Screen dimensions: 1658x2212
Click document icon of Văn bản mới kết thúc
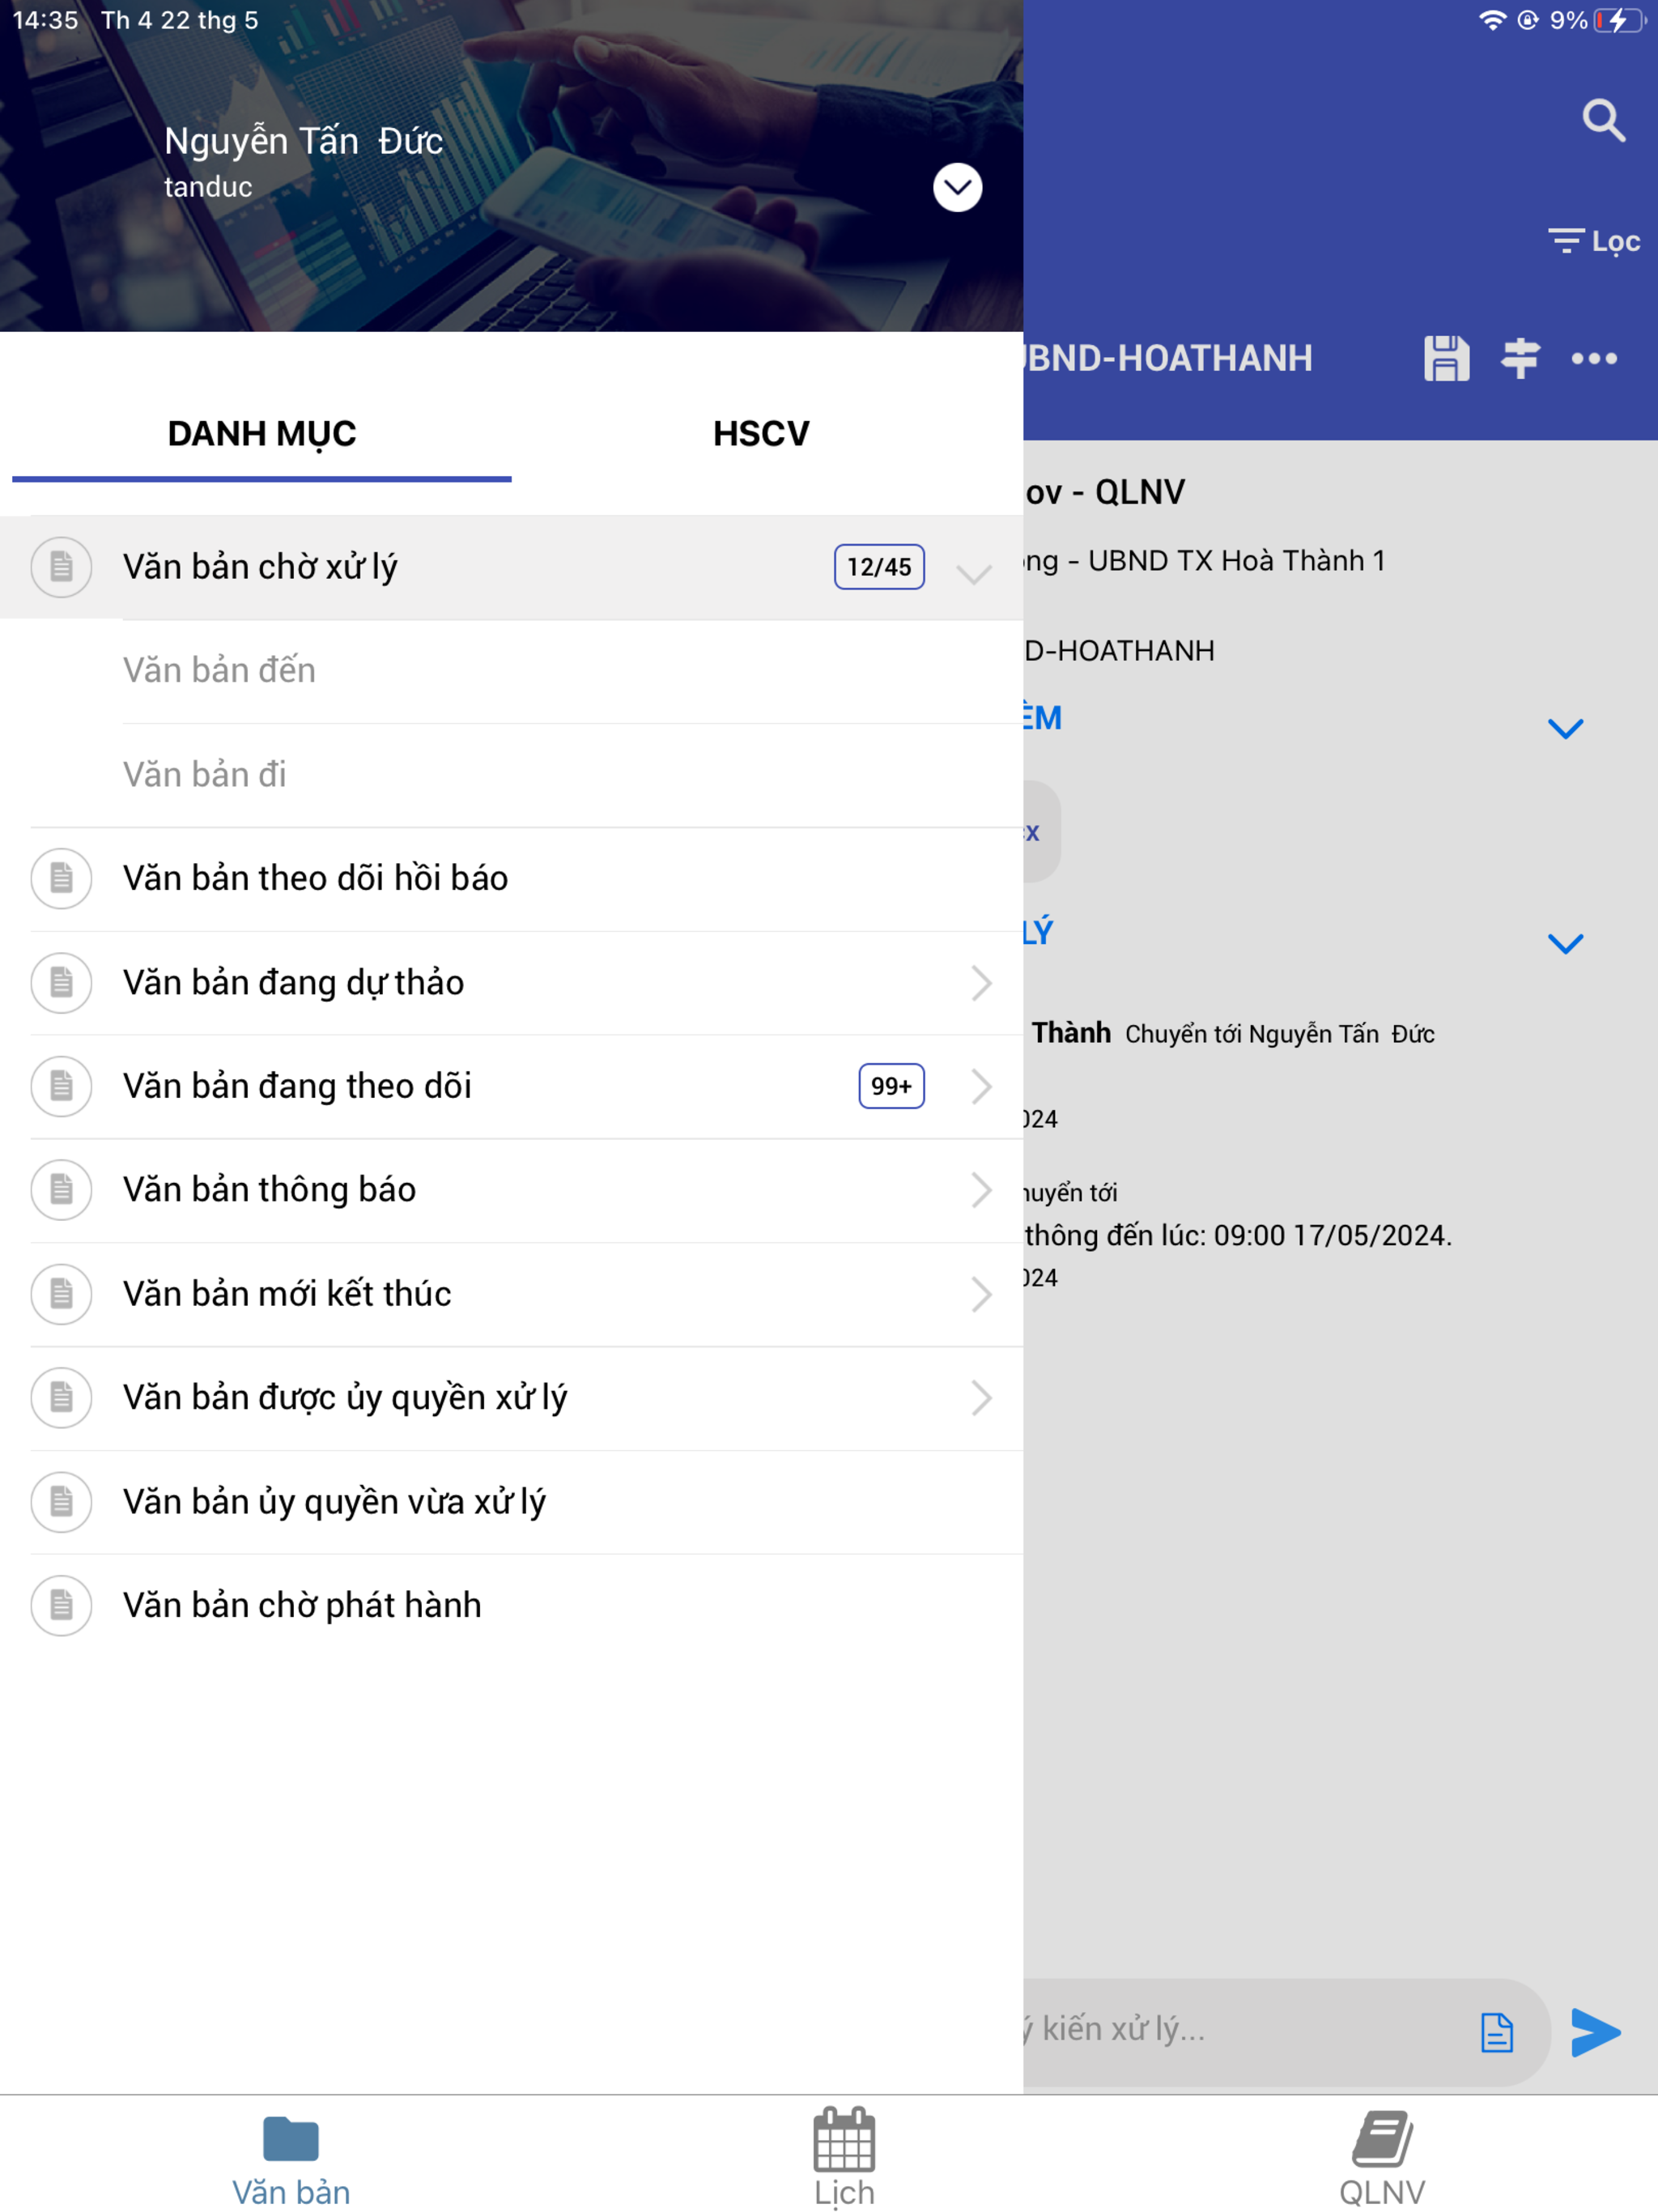(x=61, y=1294)
